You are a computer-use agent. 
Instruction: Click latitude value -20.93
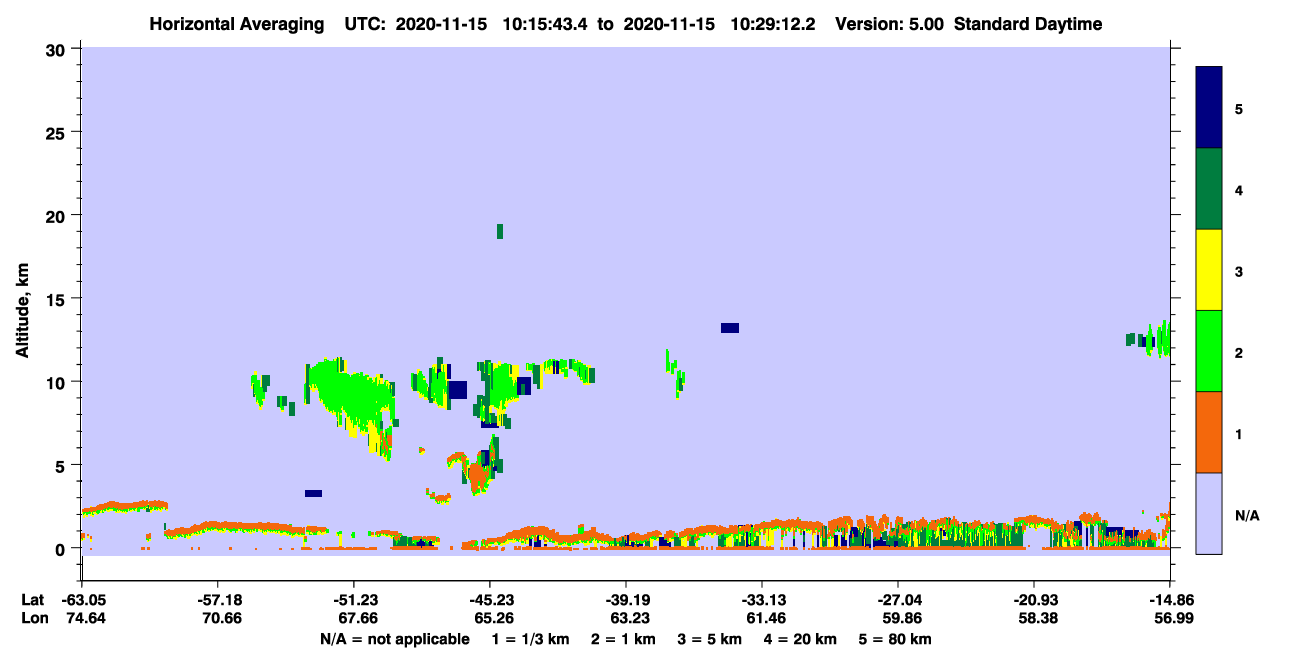tap(1034, 600)
